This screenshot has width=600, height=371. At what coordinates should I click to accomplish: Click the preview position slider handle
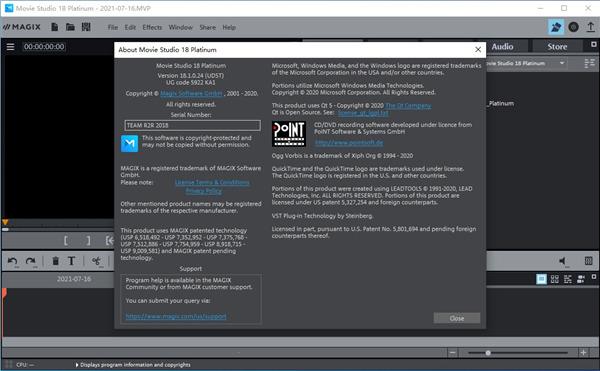(x=5, y=229)
